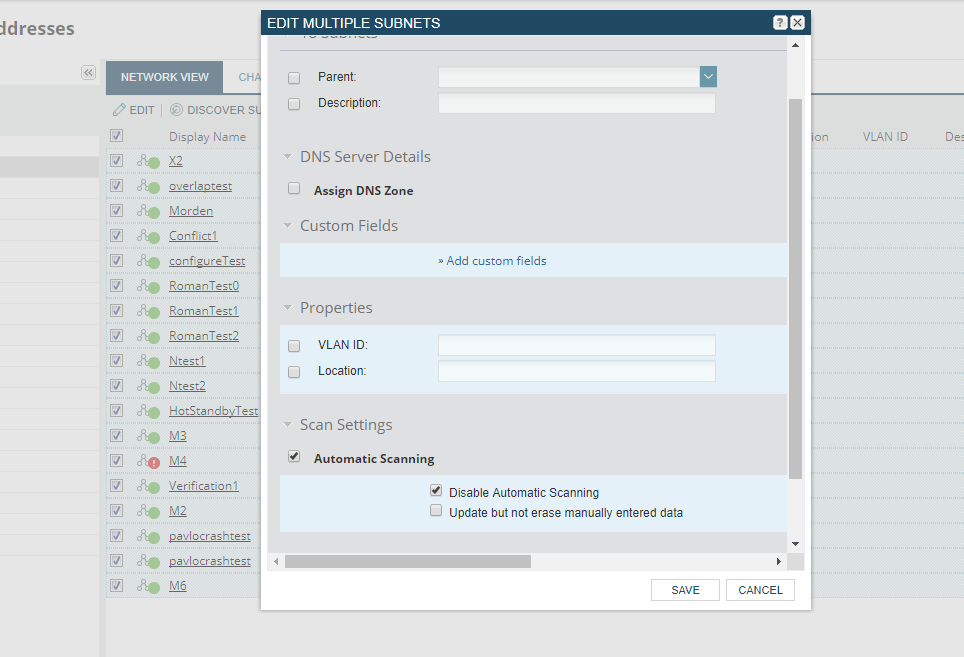Click the Edit pencil icon
This screenshot has width=964, height=657.
pos(119,110)
